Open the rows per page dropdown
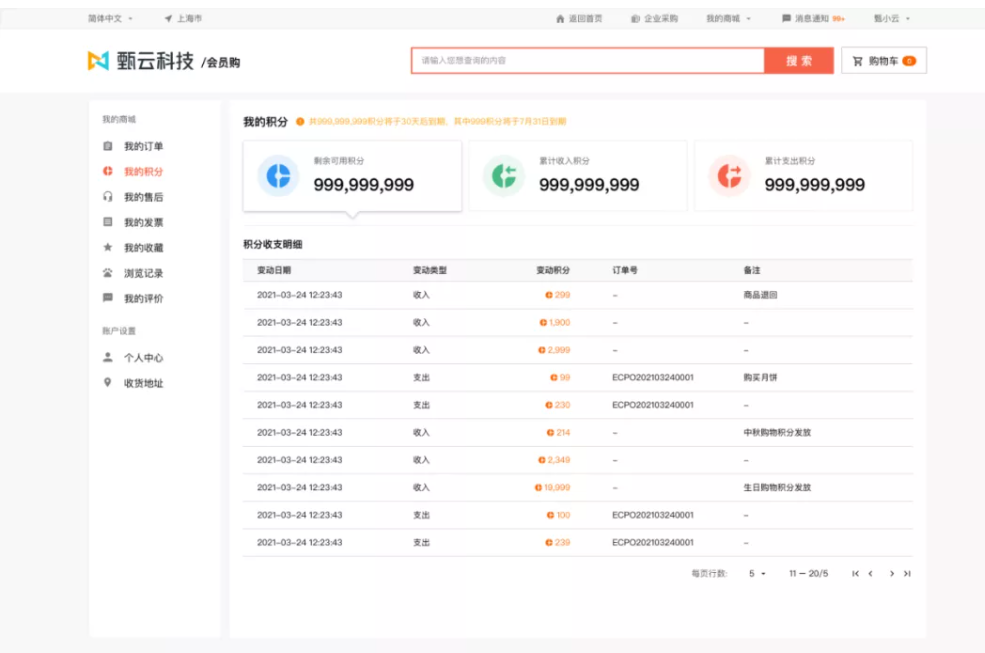 (757, 574)
